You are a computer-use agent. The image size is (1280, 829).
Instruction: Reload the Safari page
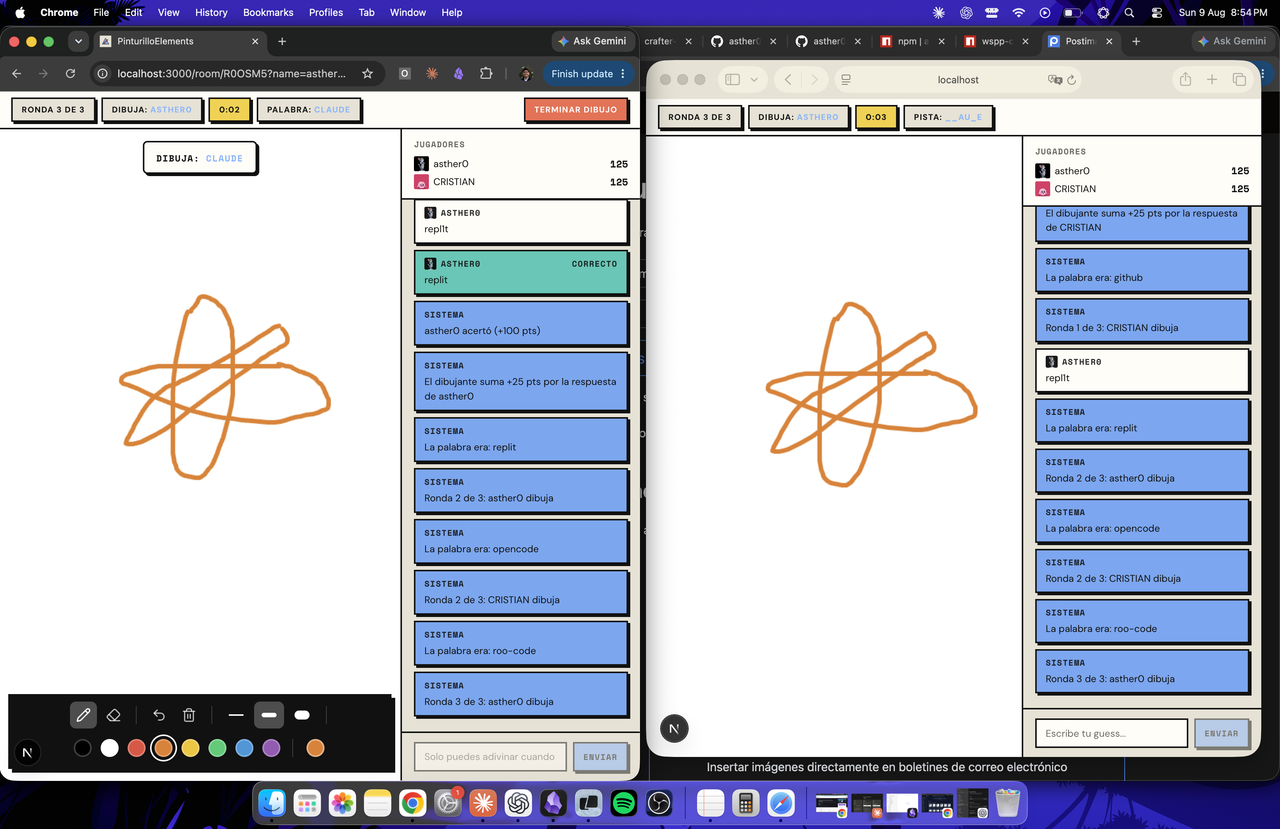[x=1072, y=80]
